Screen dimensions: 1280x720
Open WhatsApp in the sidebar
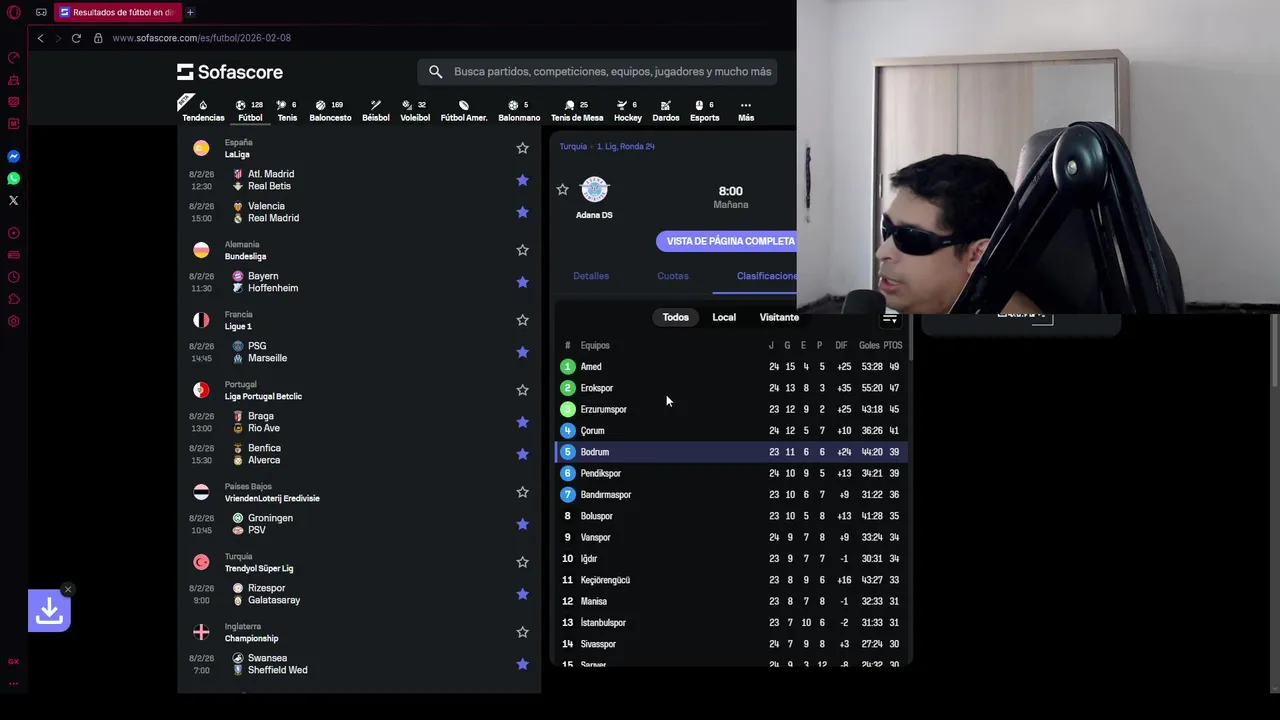[13, 178]
